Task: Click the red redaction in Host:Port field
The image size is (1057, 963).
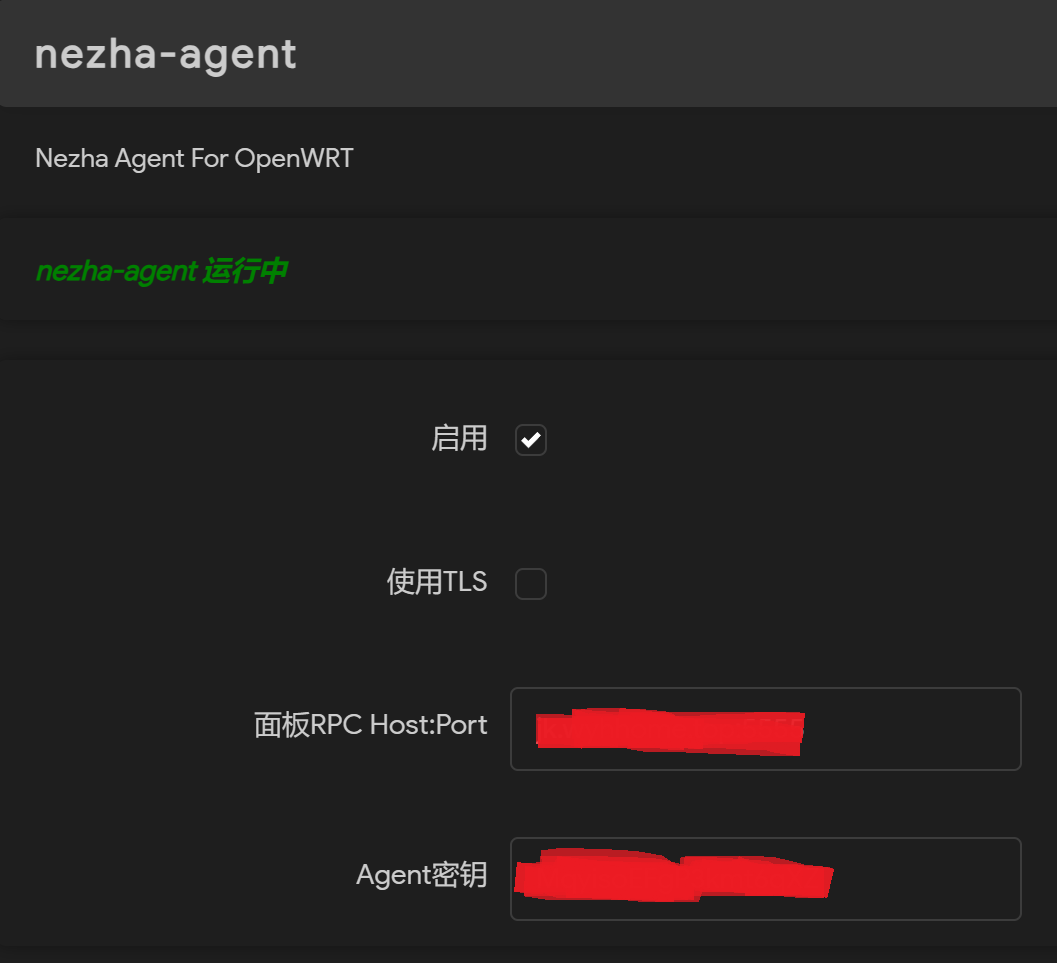Action: (670, 731)
